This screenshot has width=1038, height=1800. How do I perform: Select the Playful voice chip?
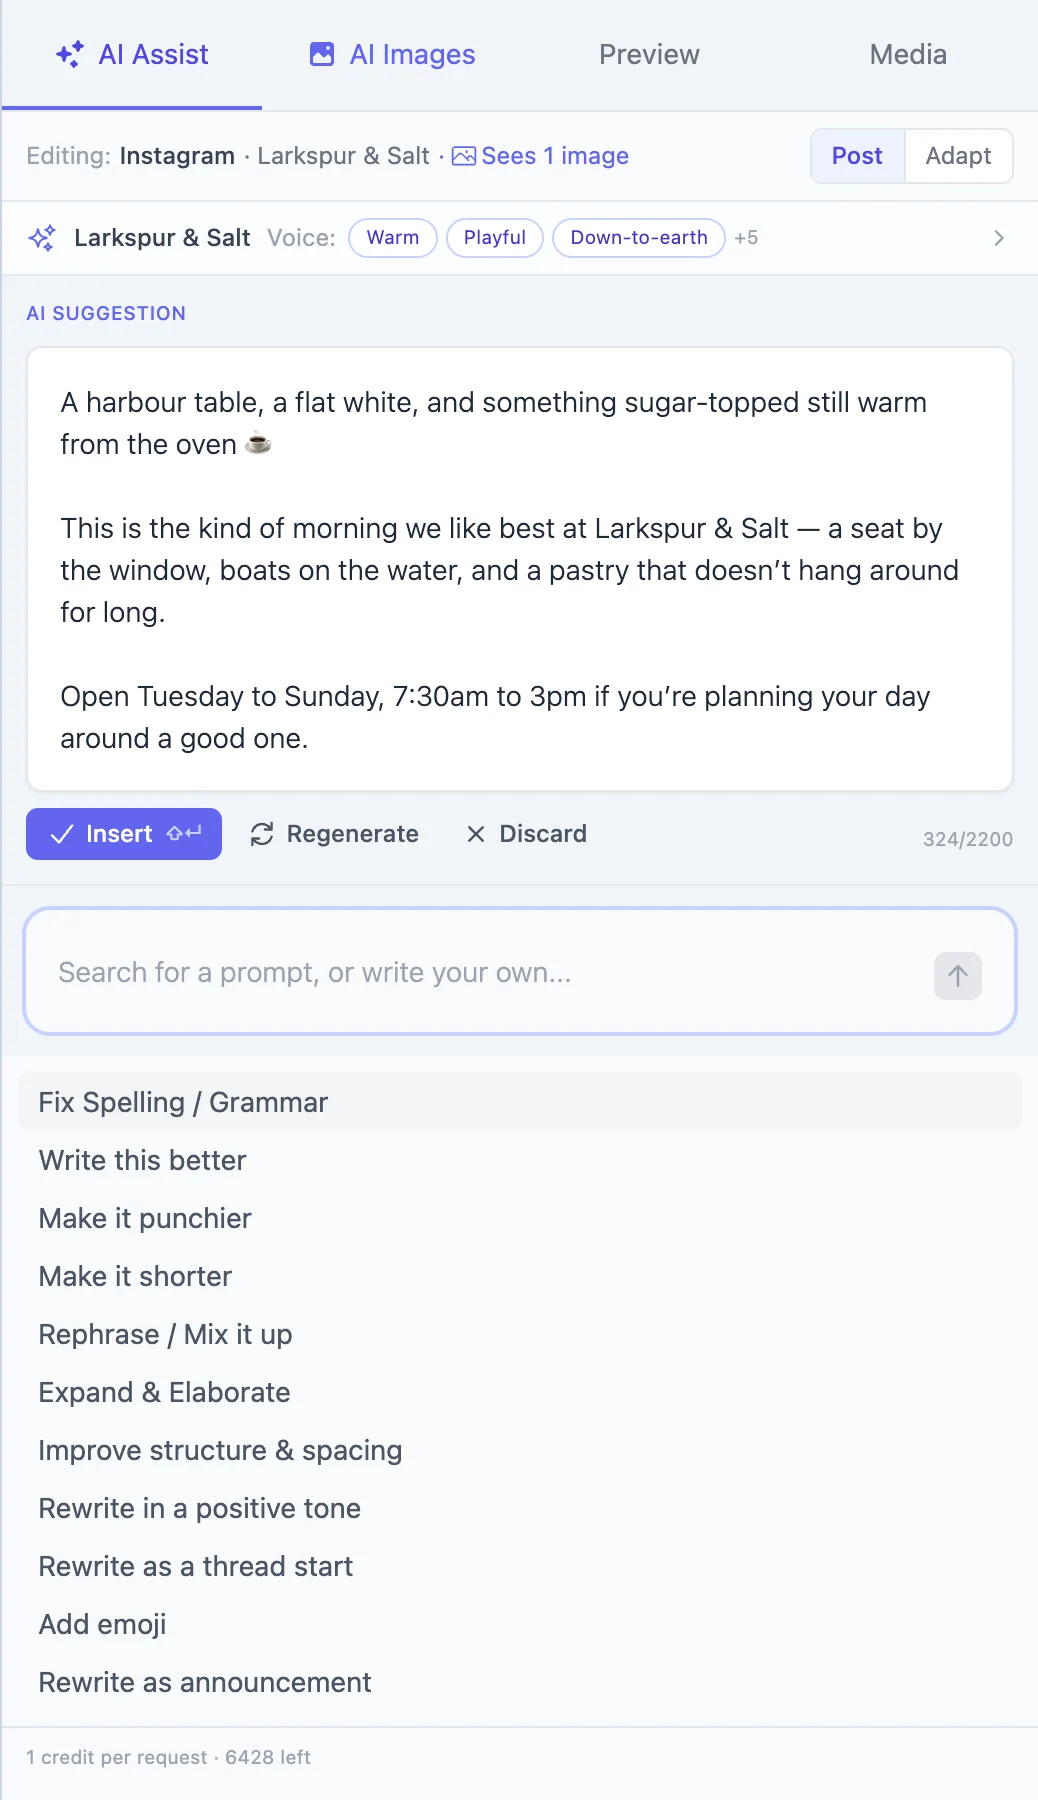(494, 238)
